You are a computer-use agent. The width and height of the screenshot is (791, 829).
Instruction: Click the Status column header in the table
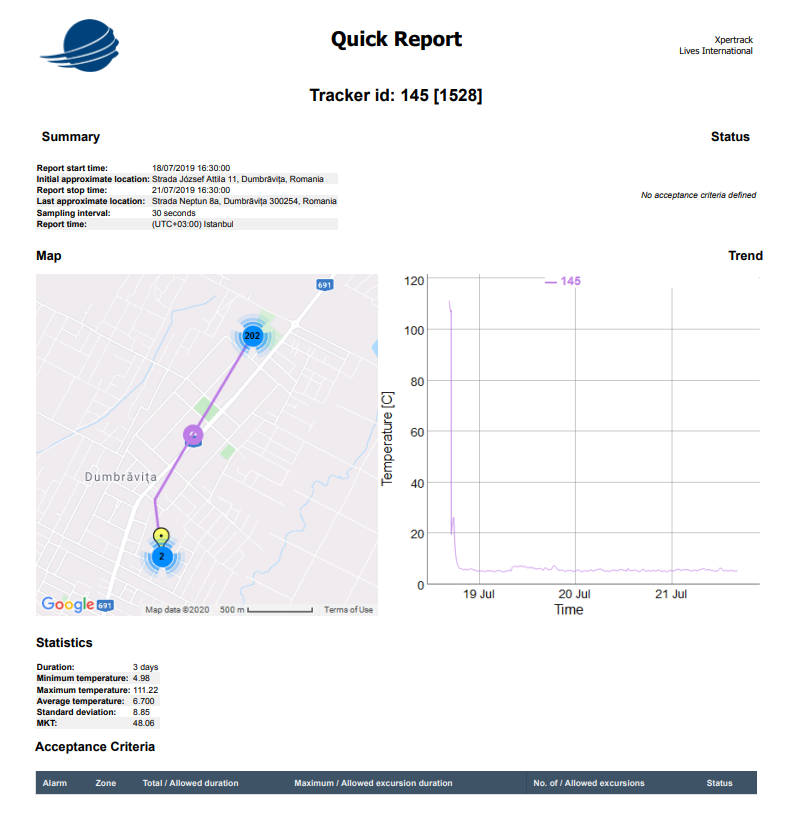click(719, 783)
